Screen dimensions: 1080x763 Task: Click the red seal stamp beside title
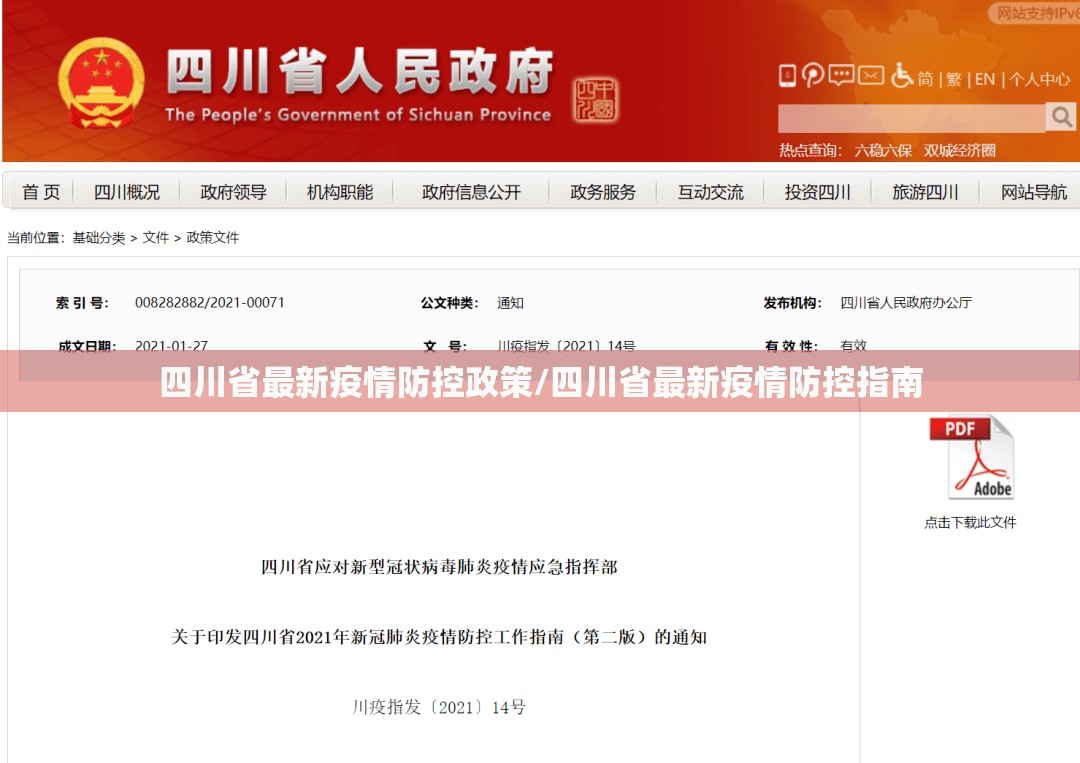[595, 101]
